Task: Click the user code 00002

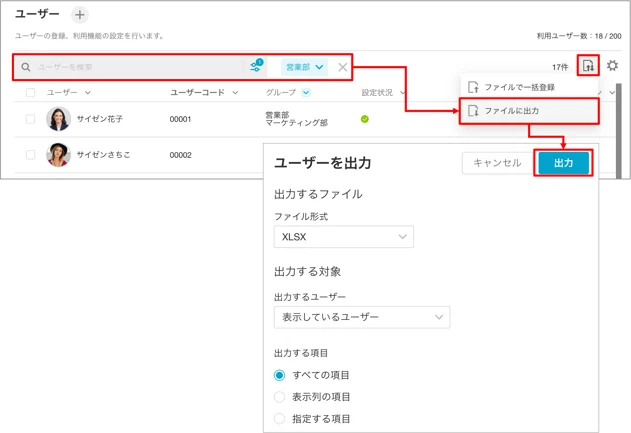Action: click(180, 155)
